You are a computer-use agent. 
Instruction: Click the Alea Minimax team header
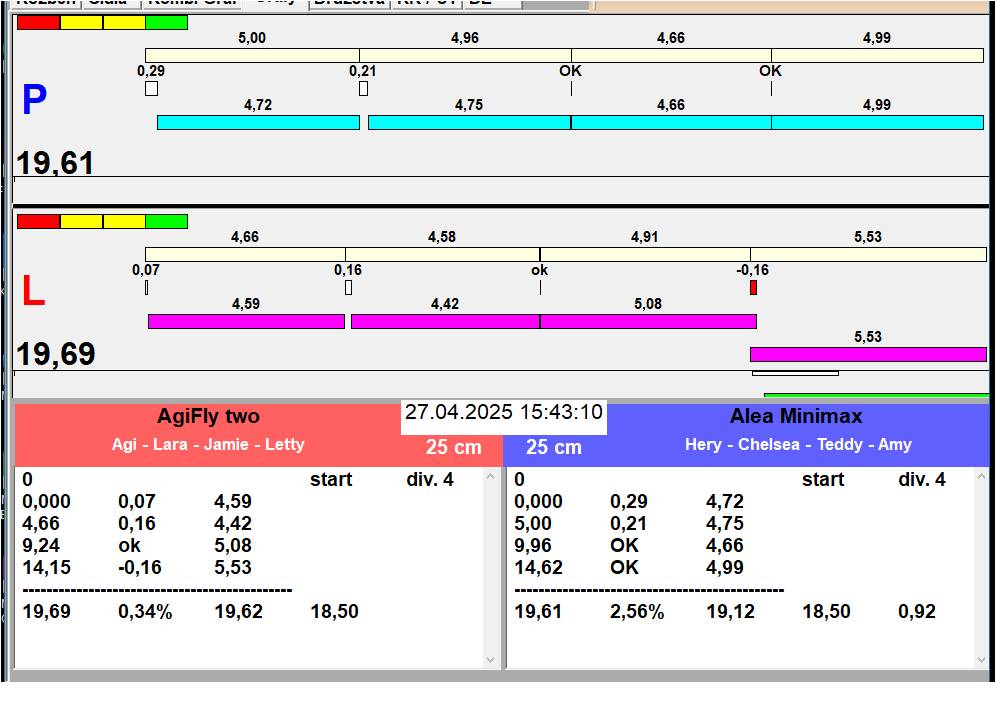click(x=796, y=416)
